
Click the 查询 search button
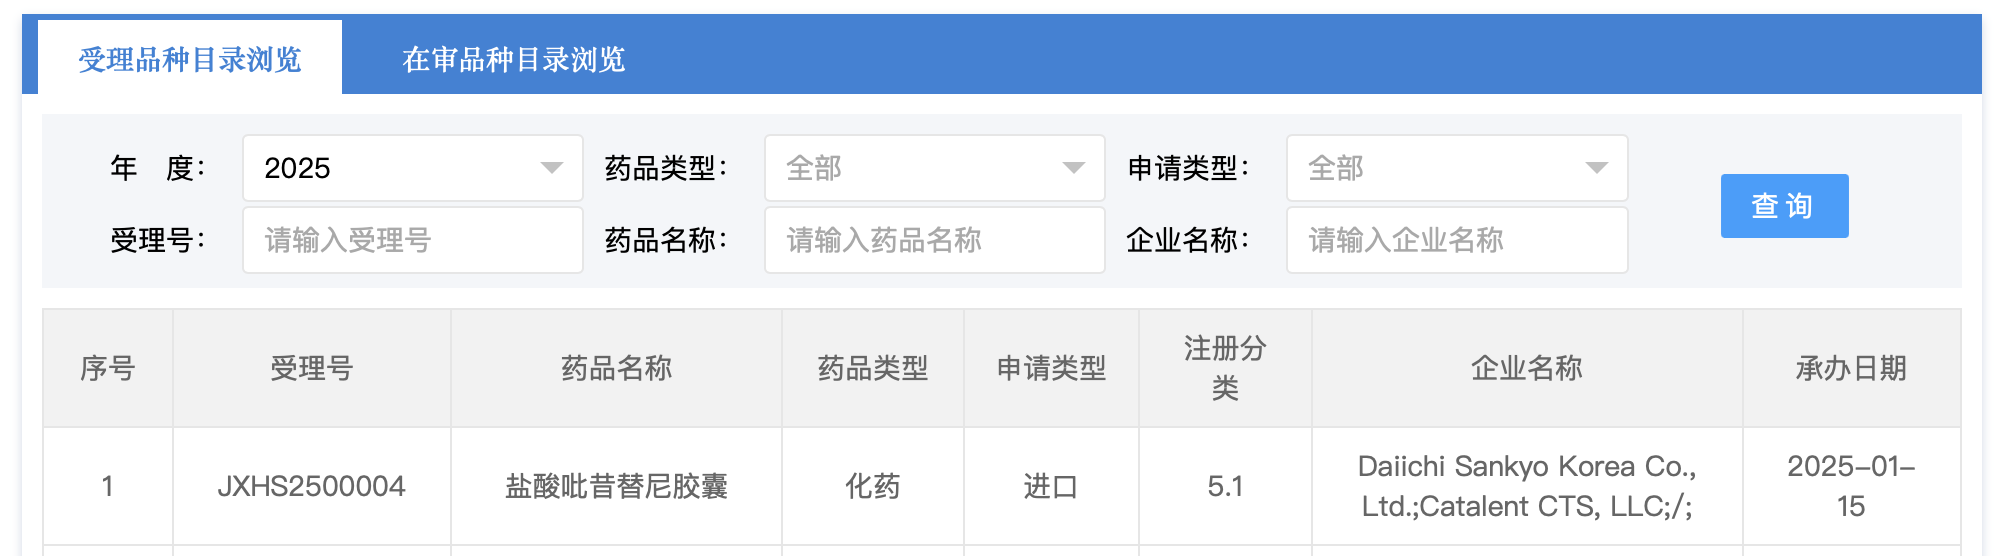1784,206
